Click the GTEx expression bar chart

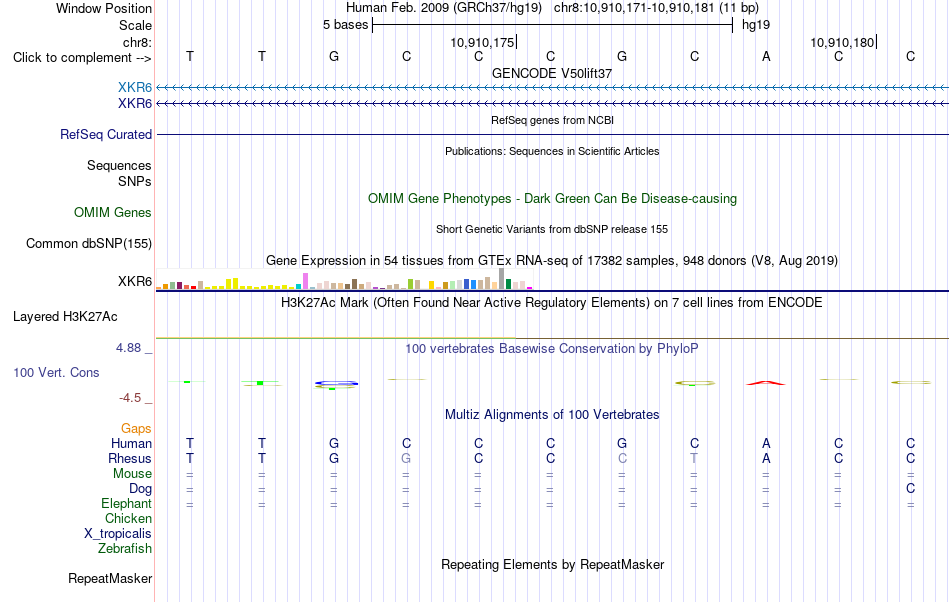pyautogui.click(x=344, y=279)
